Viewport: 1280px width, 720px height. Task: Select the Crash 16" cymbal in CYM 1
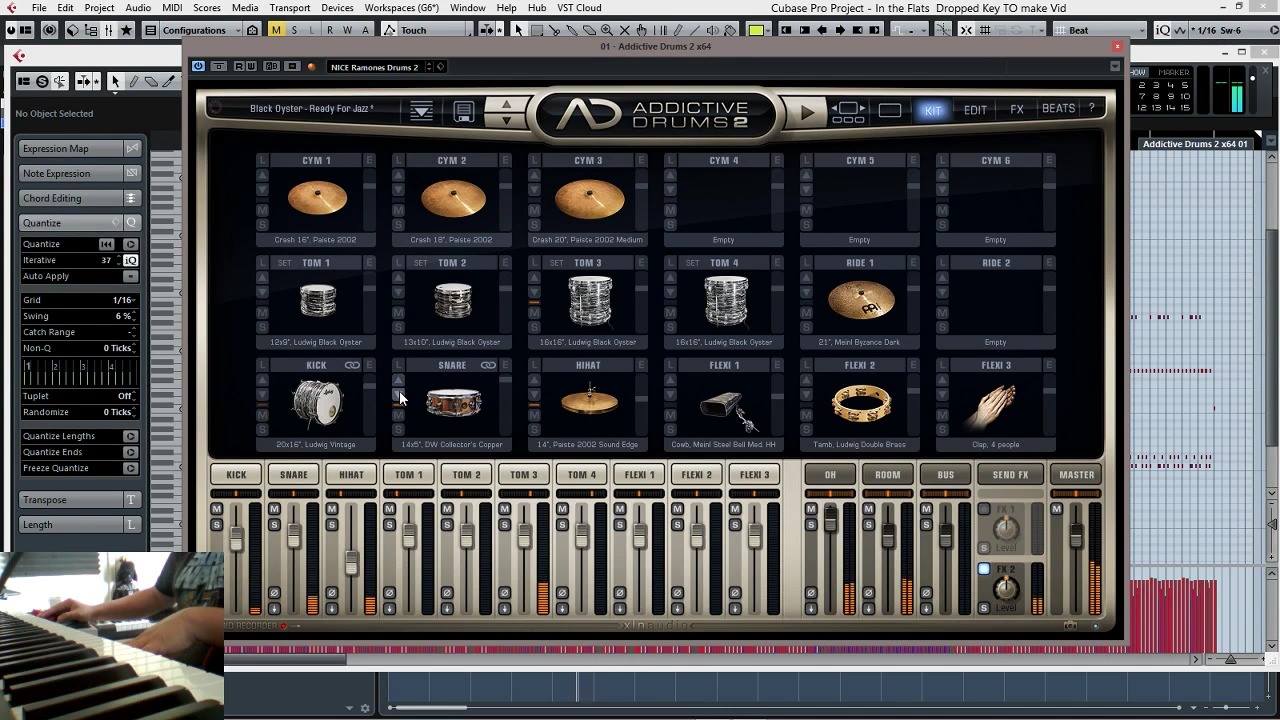(318, 199)
